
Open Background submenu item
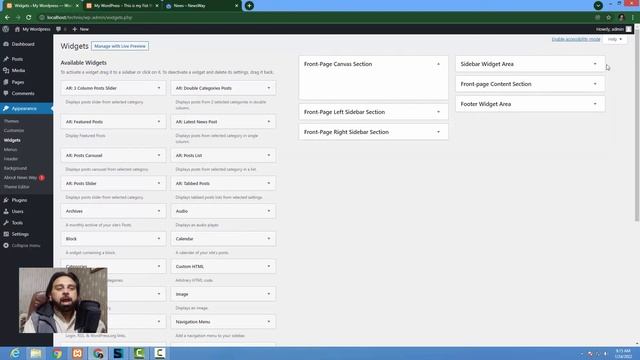pyautogui.click(x=16, y=168)
